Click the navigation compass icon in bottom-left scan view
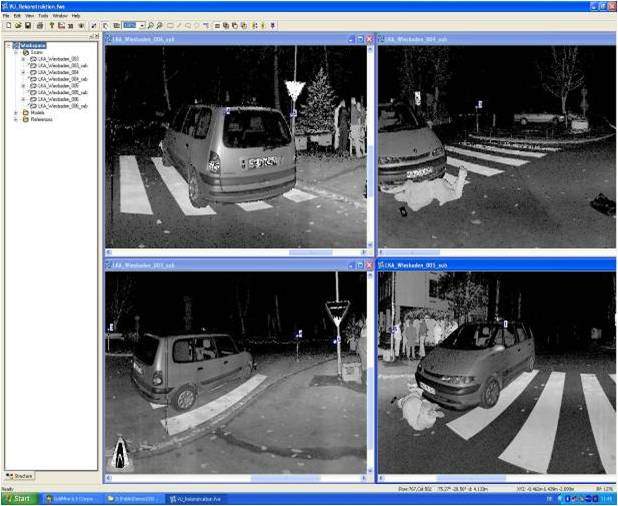The width and height of the screenshot is (618, 506). pos(120,454)
